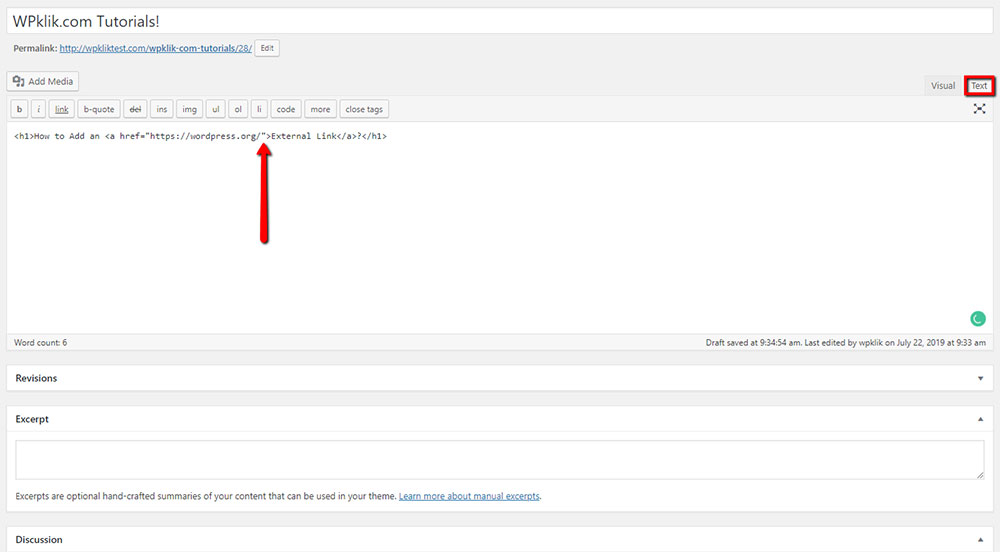Collapse the Discussion panel arrow
Screen dimensions: 1000x552
coord(980,540)
